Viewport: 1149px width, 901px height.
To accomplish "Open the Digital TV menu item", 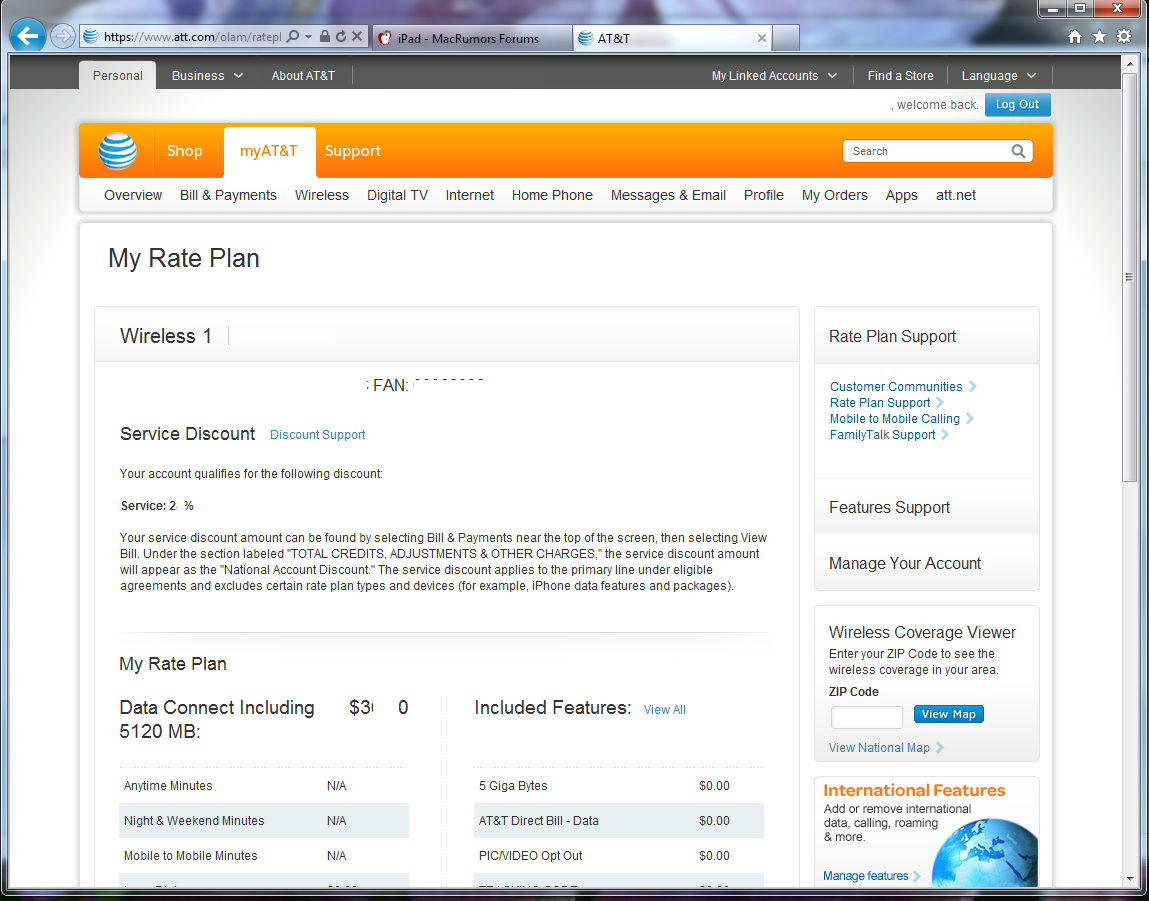I will tap(397, 195).
